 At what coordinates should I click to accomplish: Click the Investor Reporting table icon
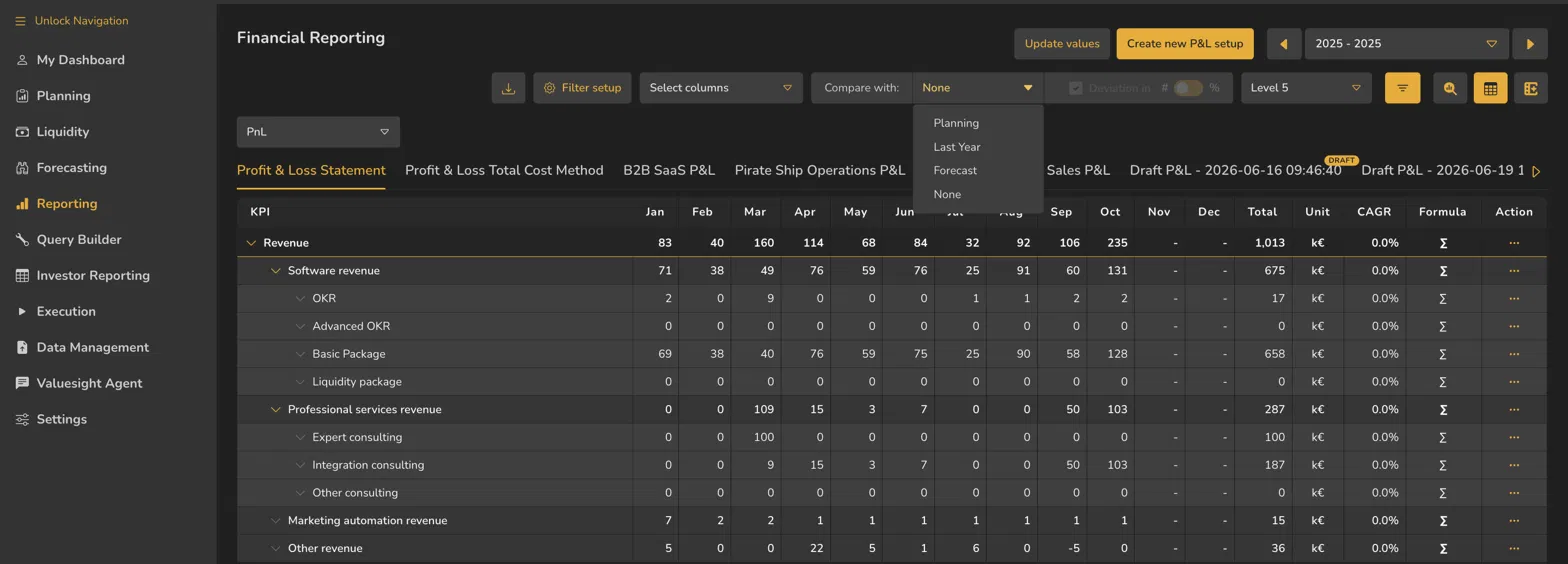[22, 276]
